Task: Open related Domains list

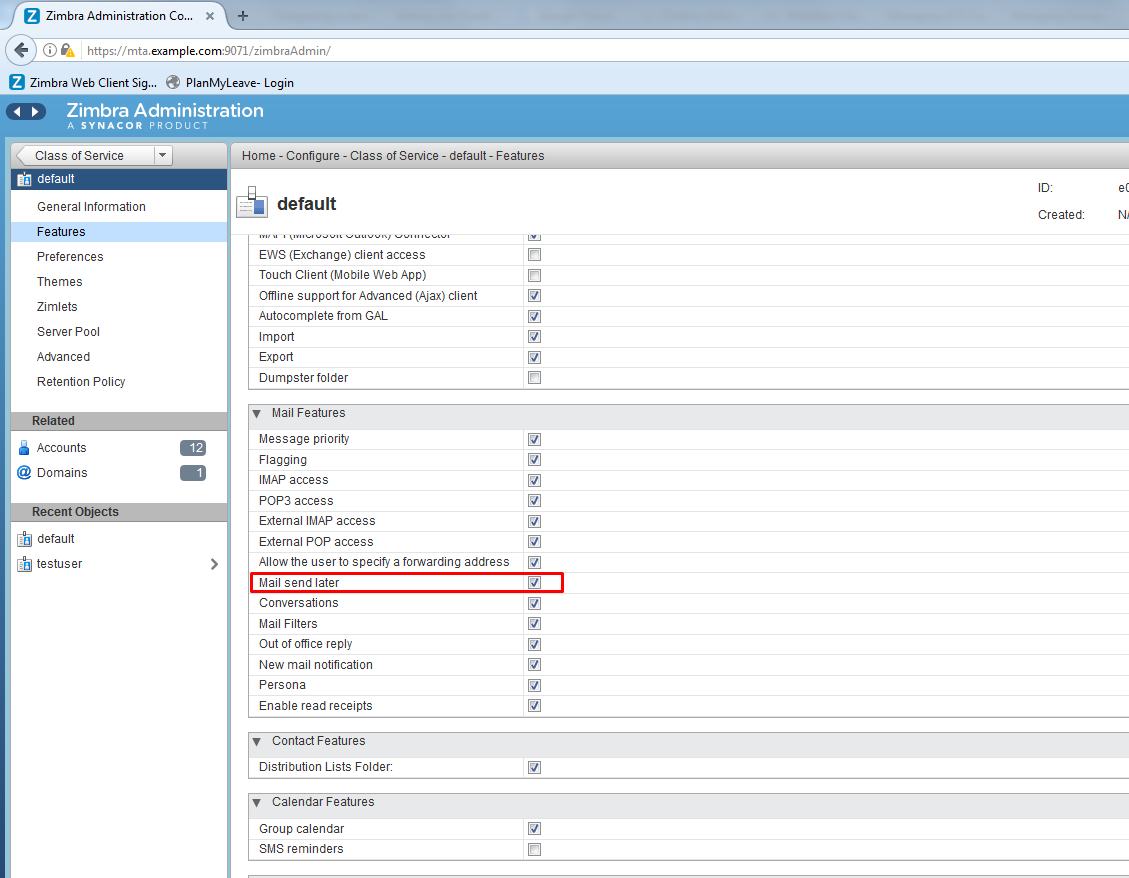Action: (62, 473)
